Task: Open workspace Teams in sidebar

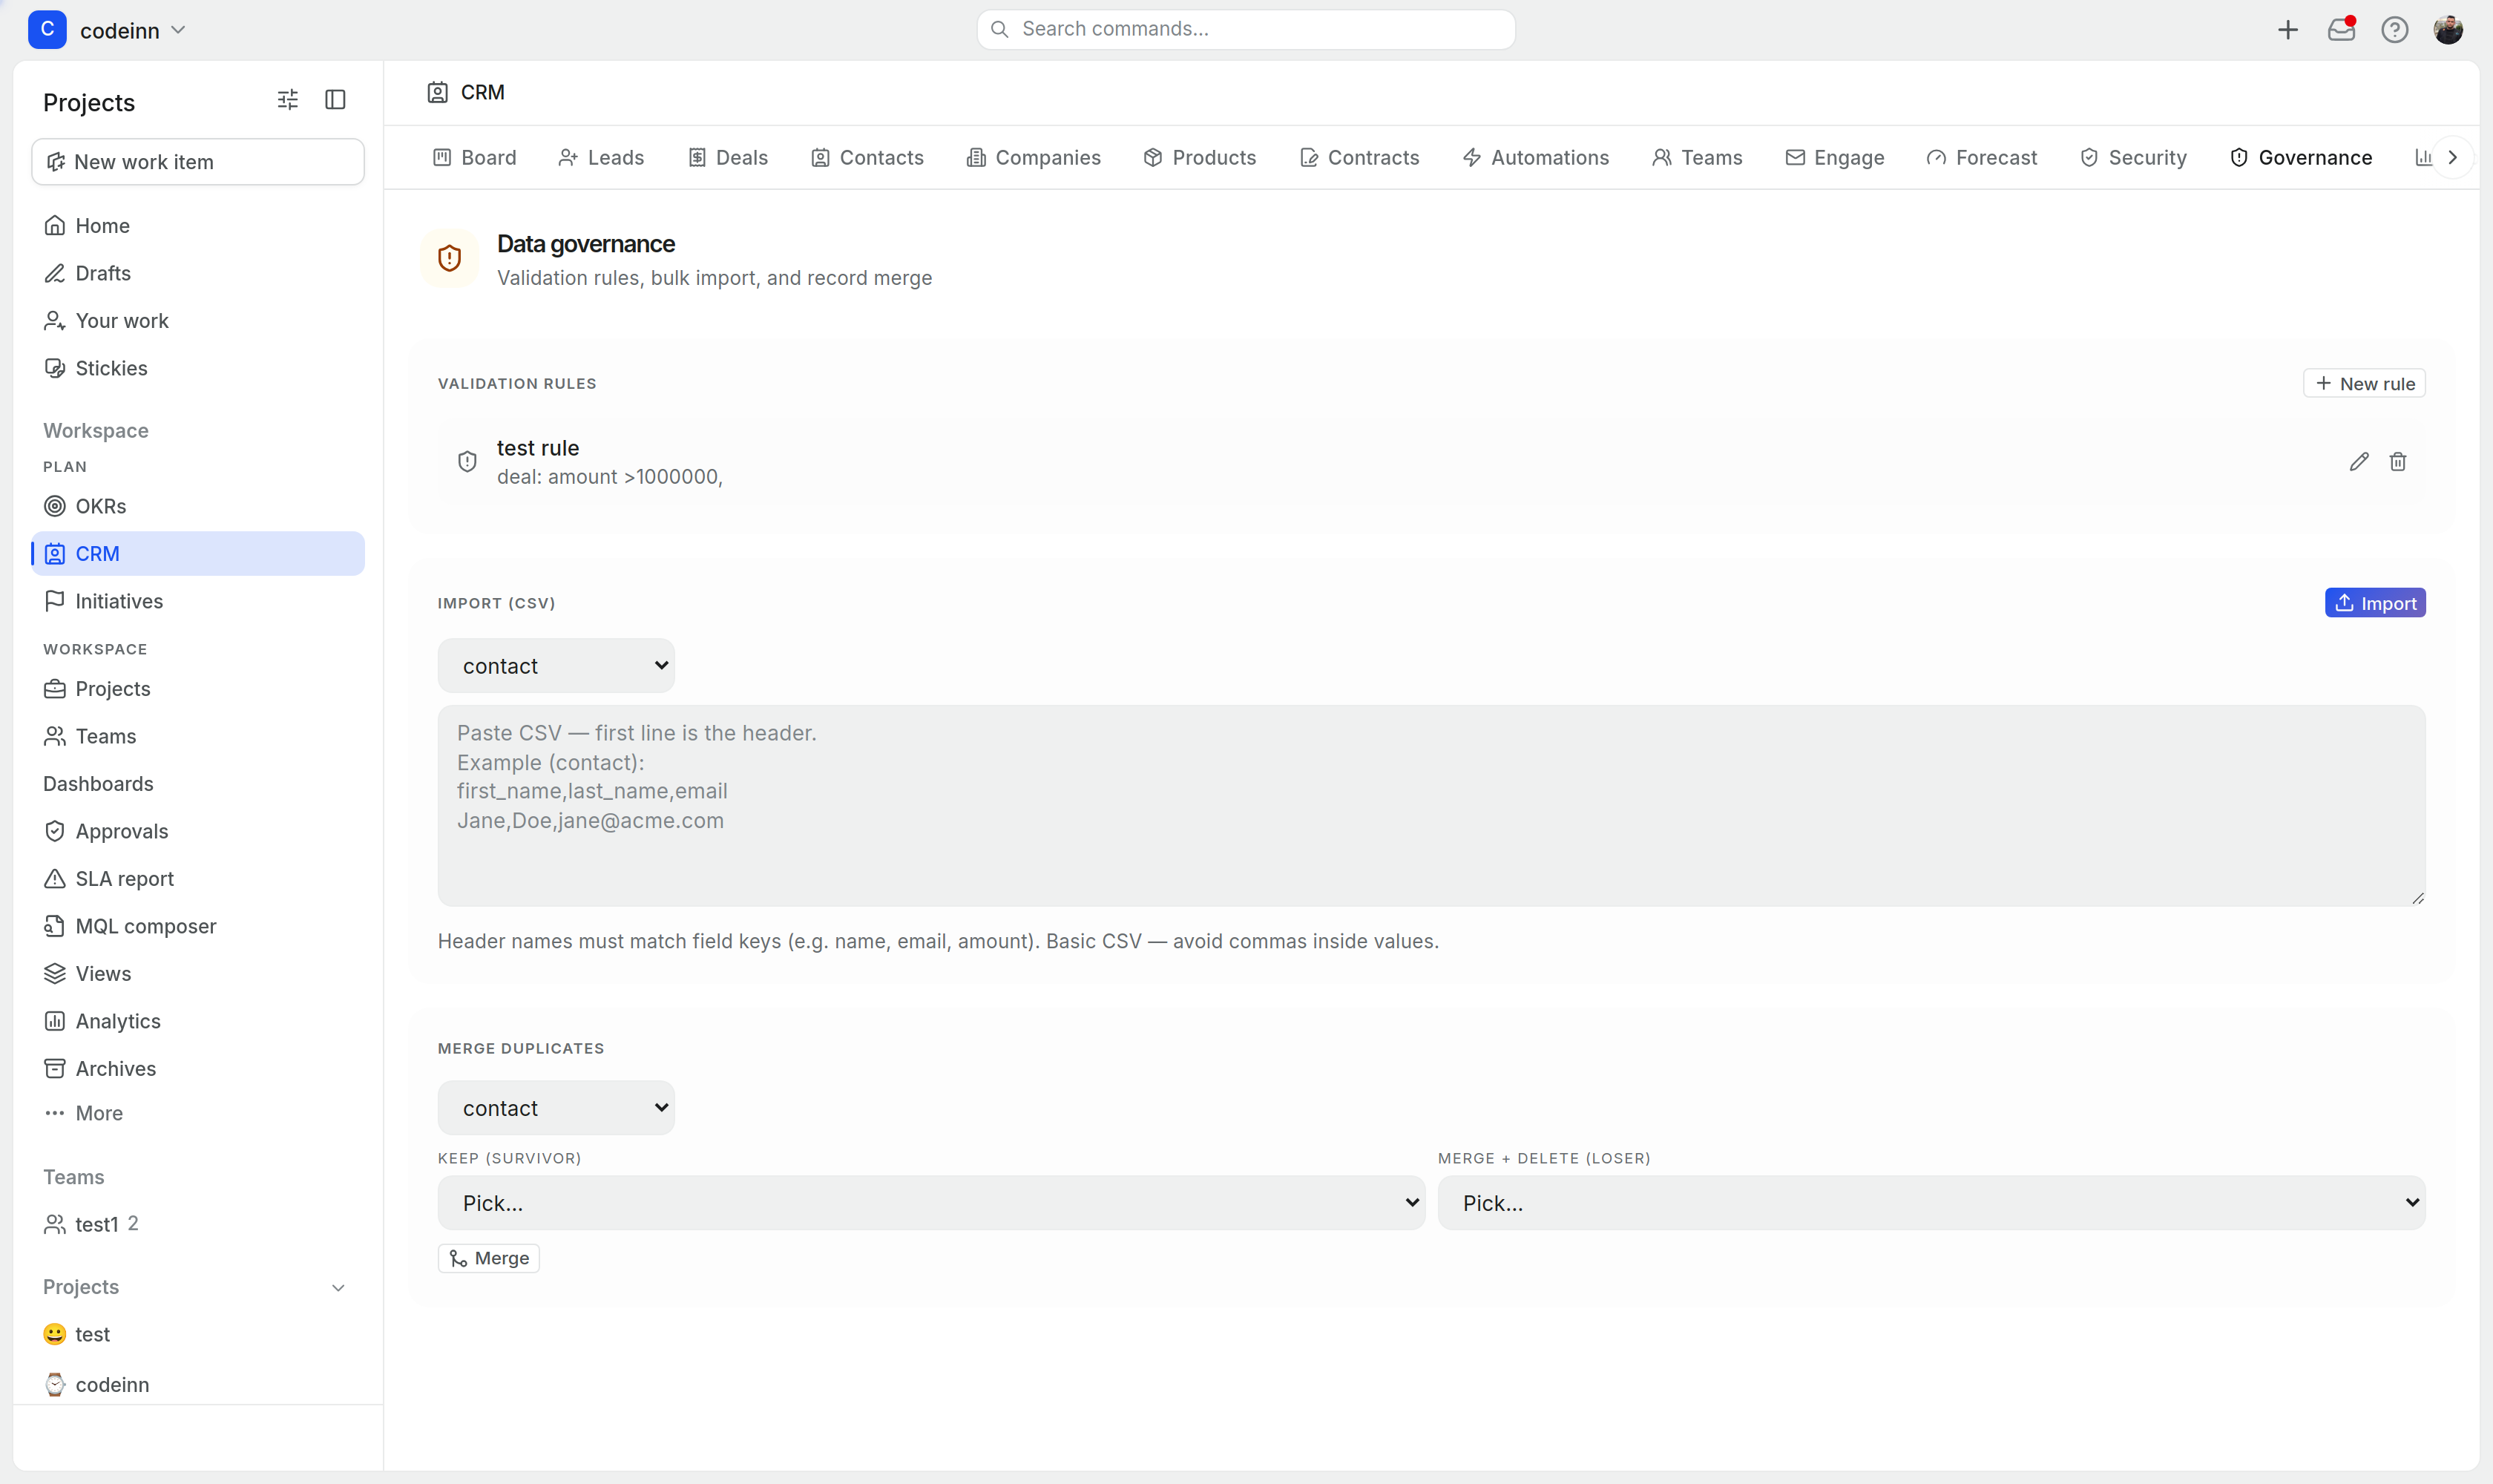Action: [198, 736]
